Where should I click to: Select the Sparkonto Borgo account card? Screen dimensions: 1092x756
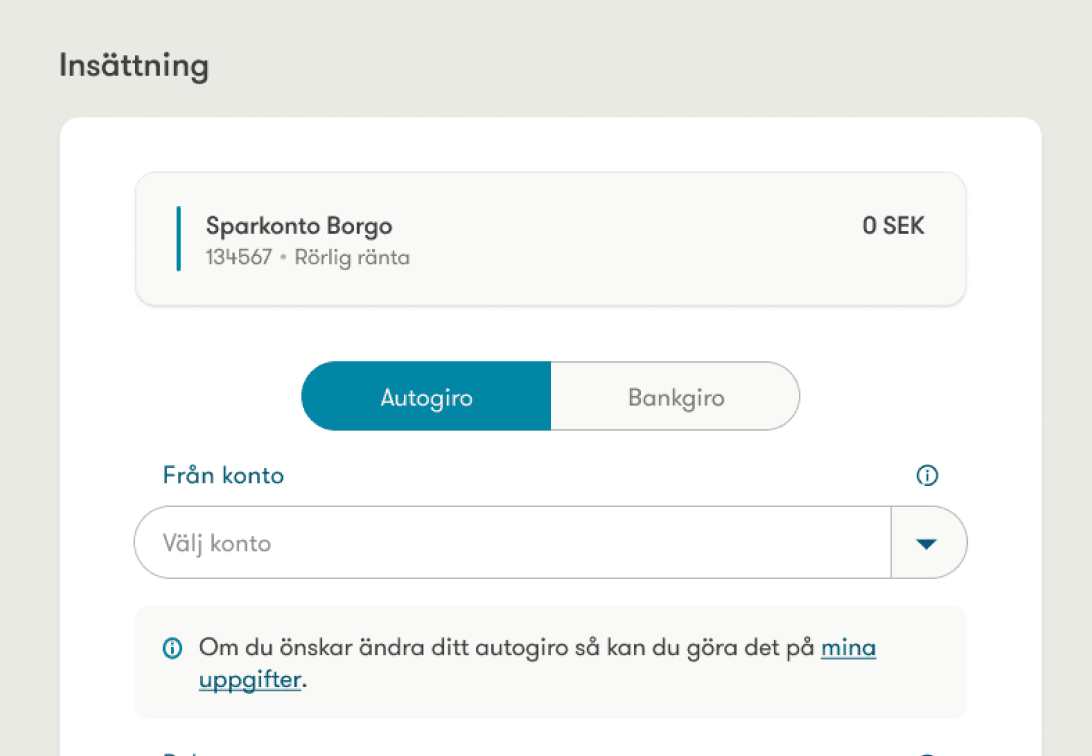pyautogui.click(x=550, y=239)
